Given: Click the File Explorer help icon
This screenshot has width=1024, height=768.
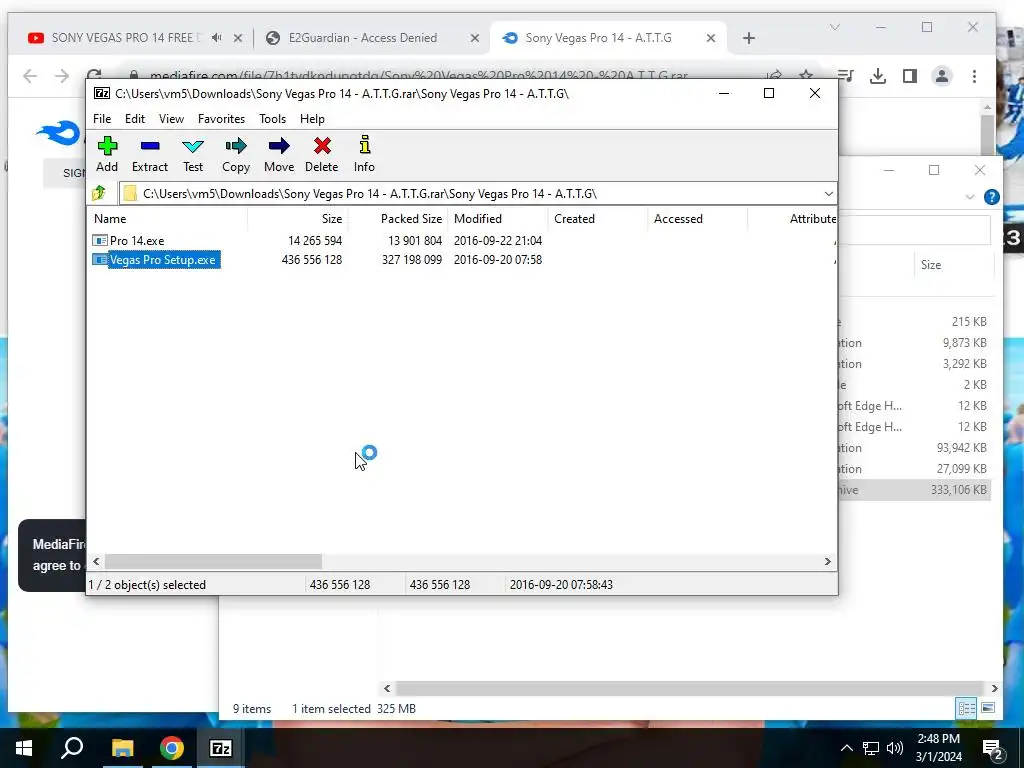Looking at the screenshot, I should click(x=991, y=197).
